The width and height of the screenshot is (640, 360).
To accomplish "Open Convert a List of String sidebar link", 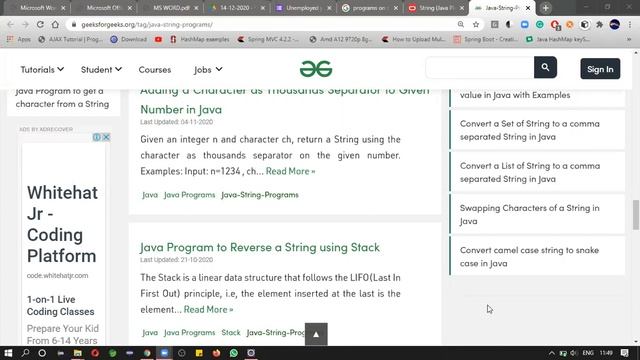I will pos(537,172).
